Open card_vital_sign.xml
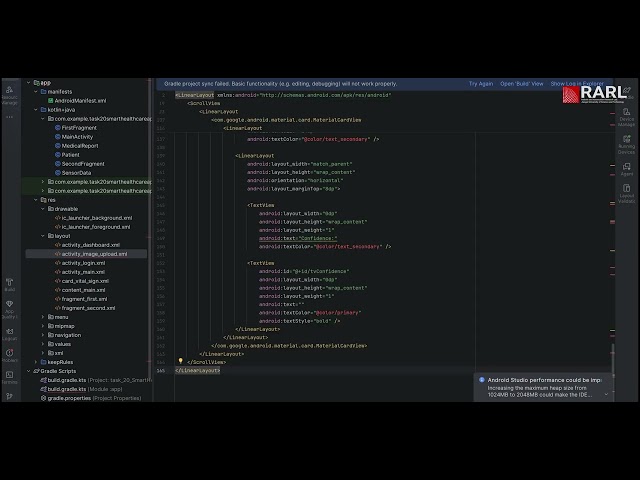 [85, 281]
